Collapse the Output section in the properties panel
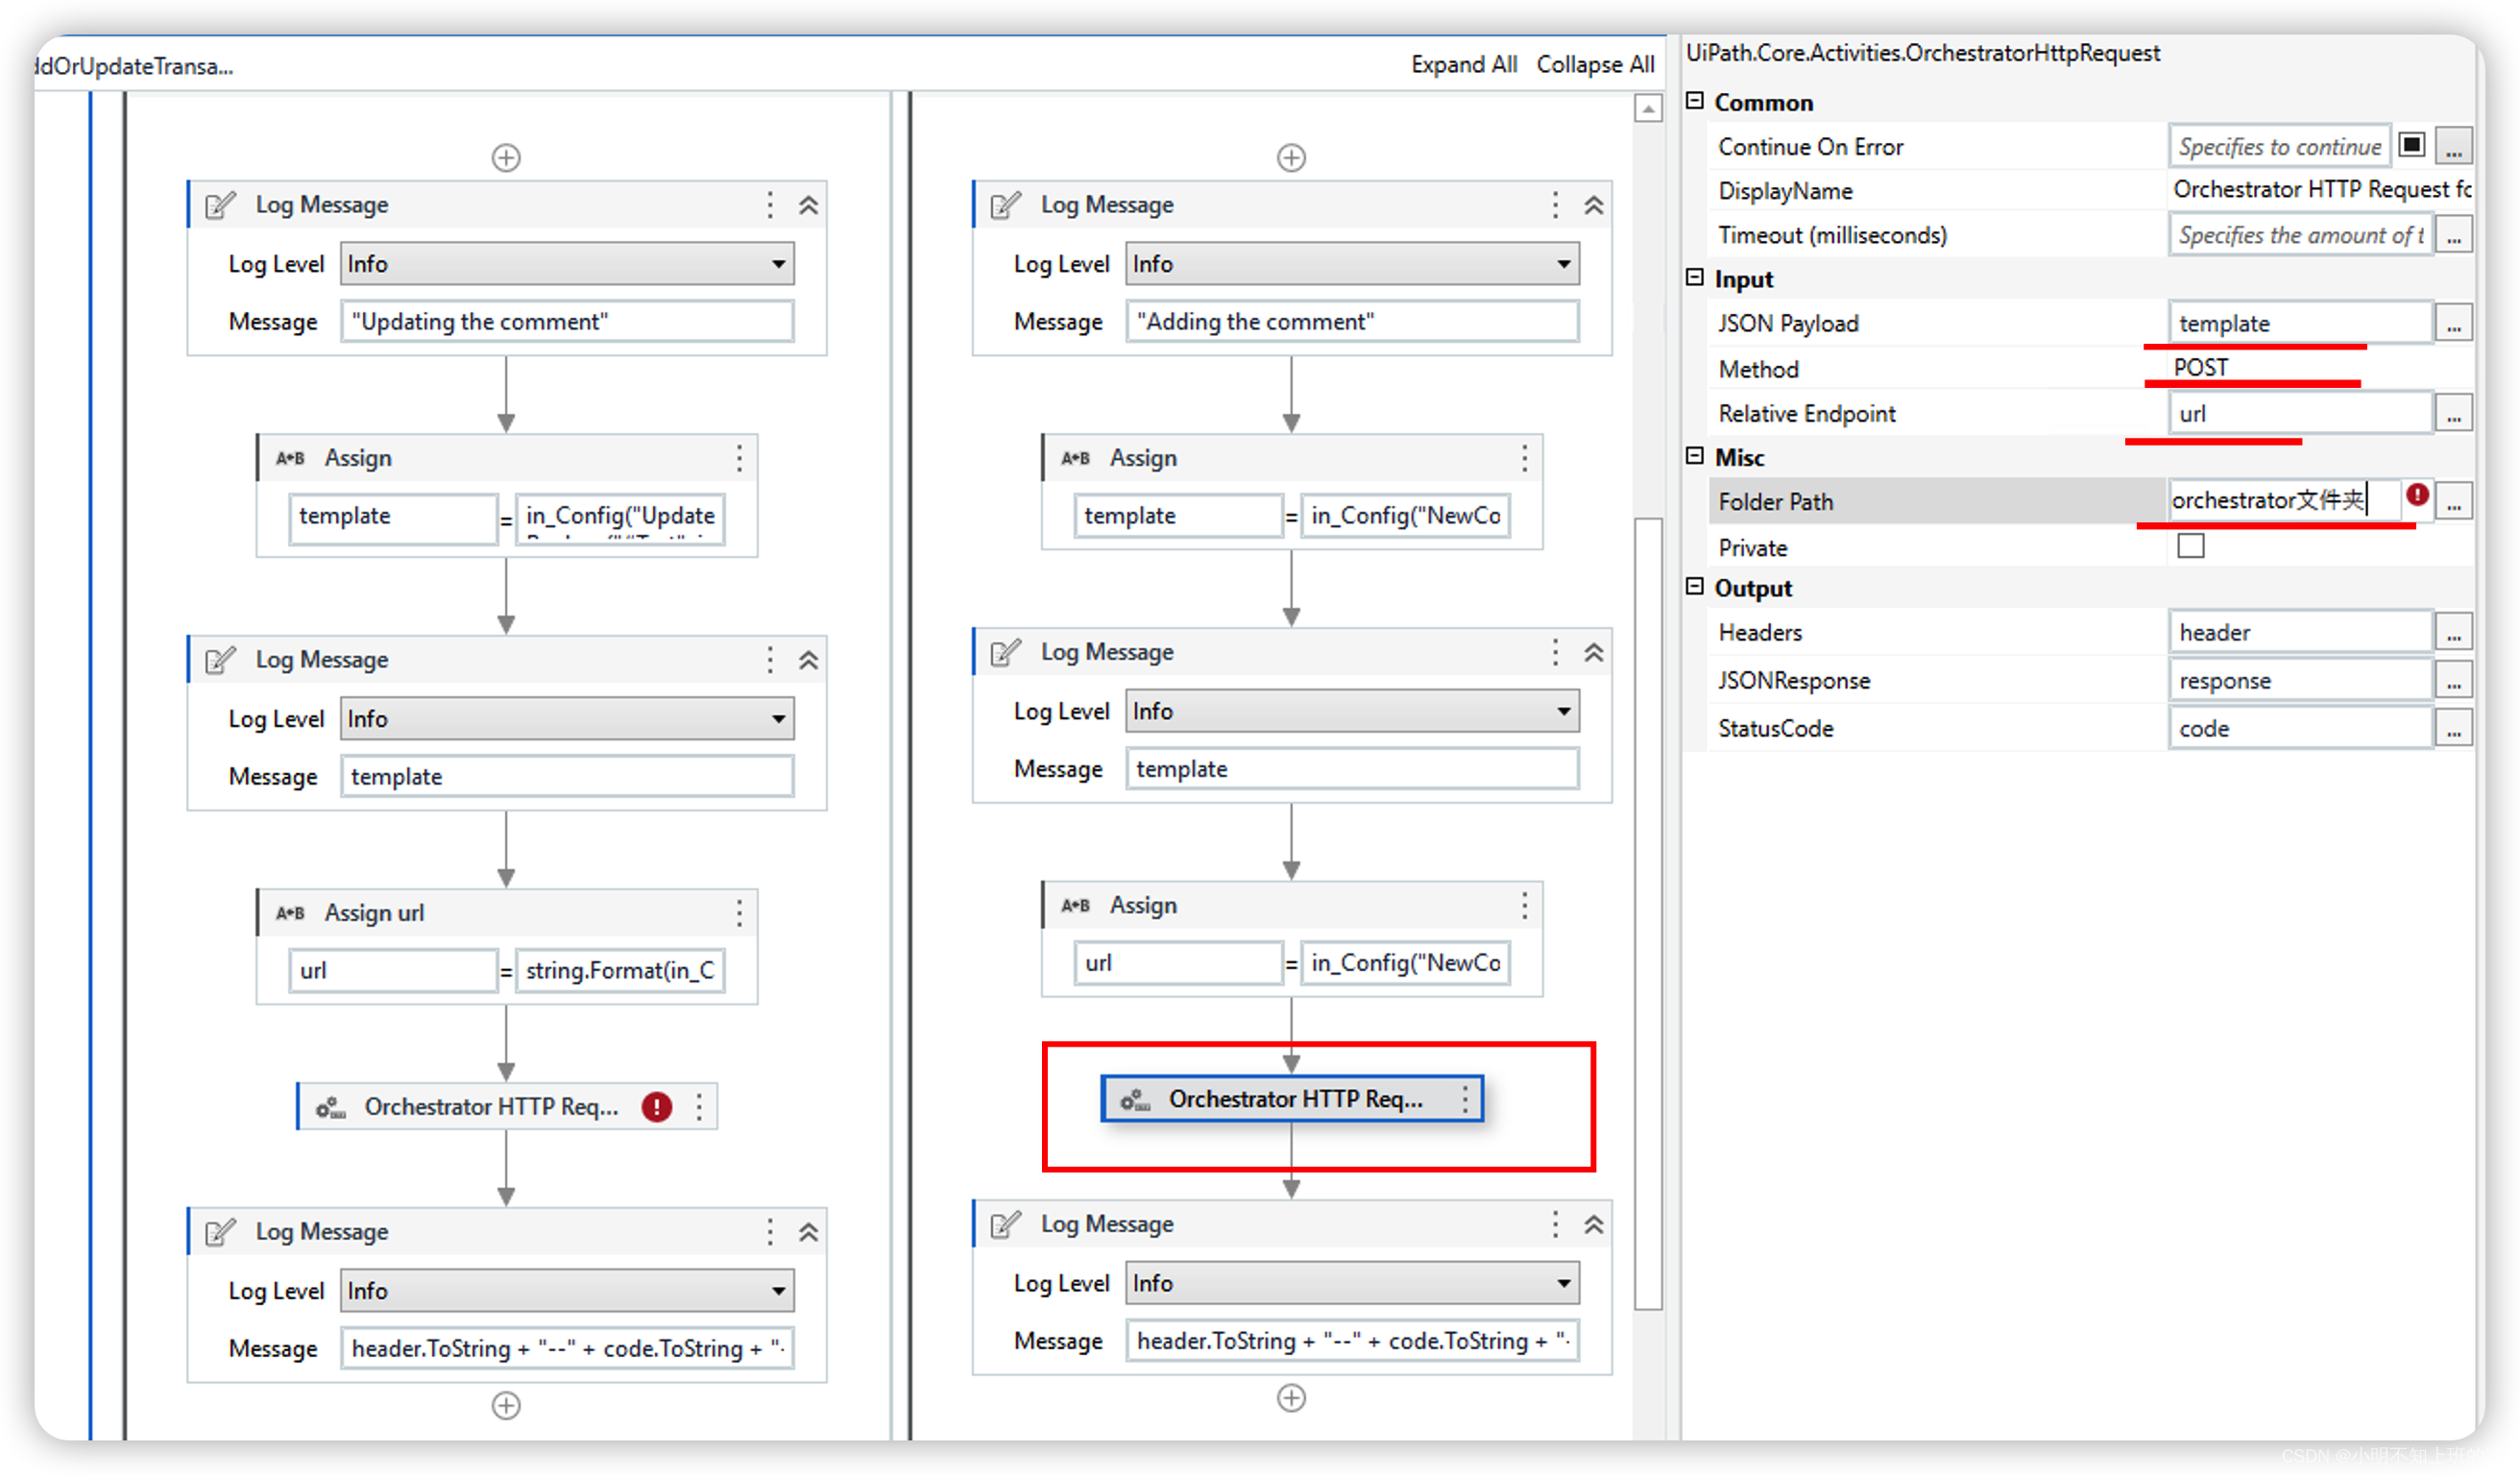Screen dimensions: 2520x1475 click(1694, 588)
